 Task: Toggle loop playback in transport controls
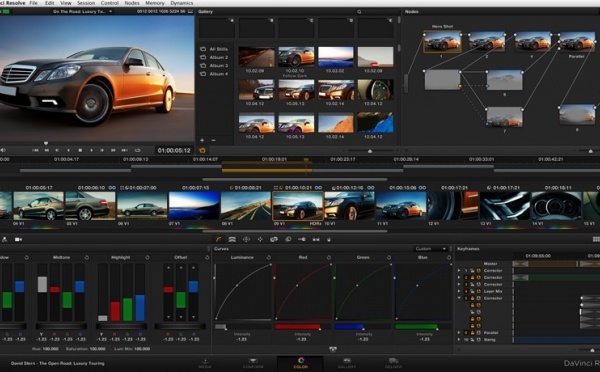137,150
